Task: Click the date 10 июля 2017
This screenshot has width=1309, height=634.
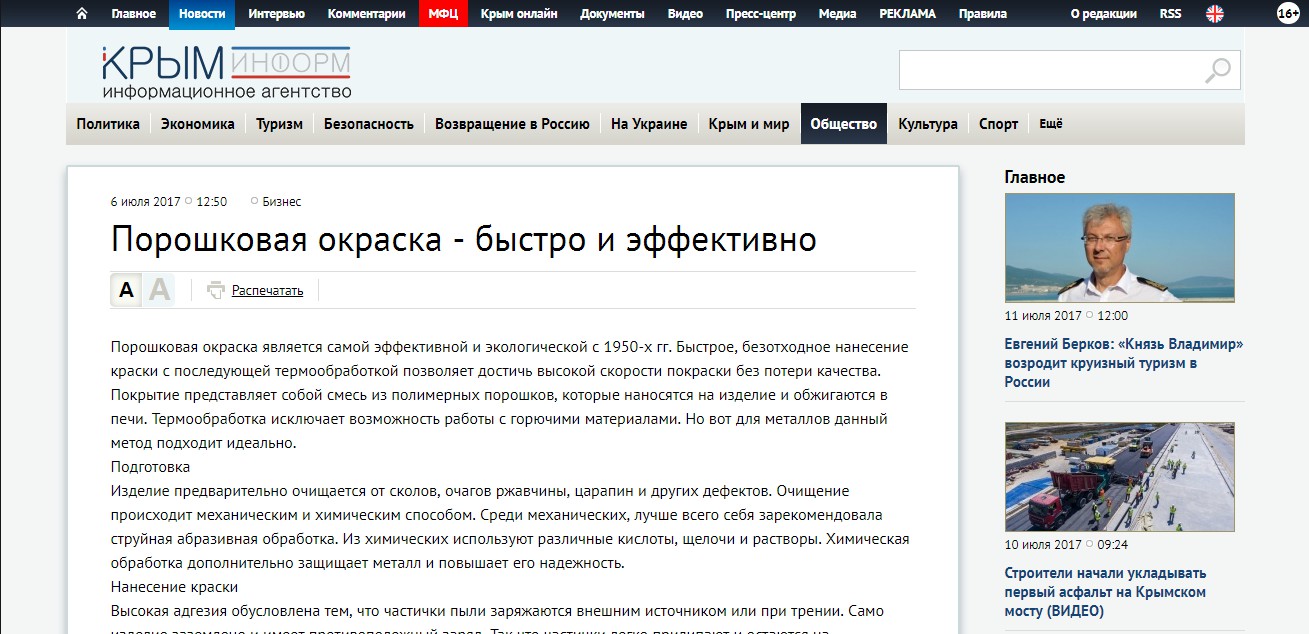Action: coord(1043,545)
